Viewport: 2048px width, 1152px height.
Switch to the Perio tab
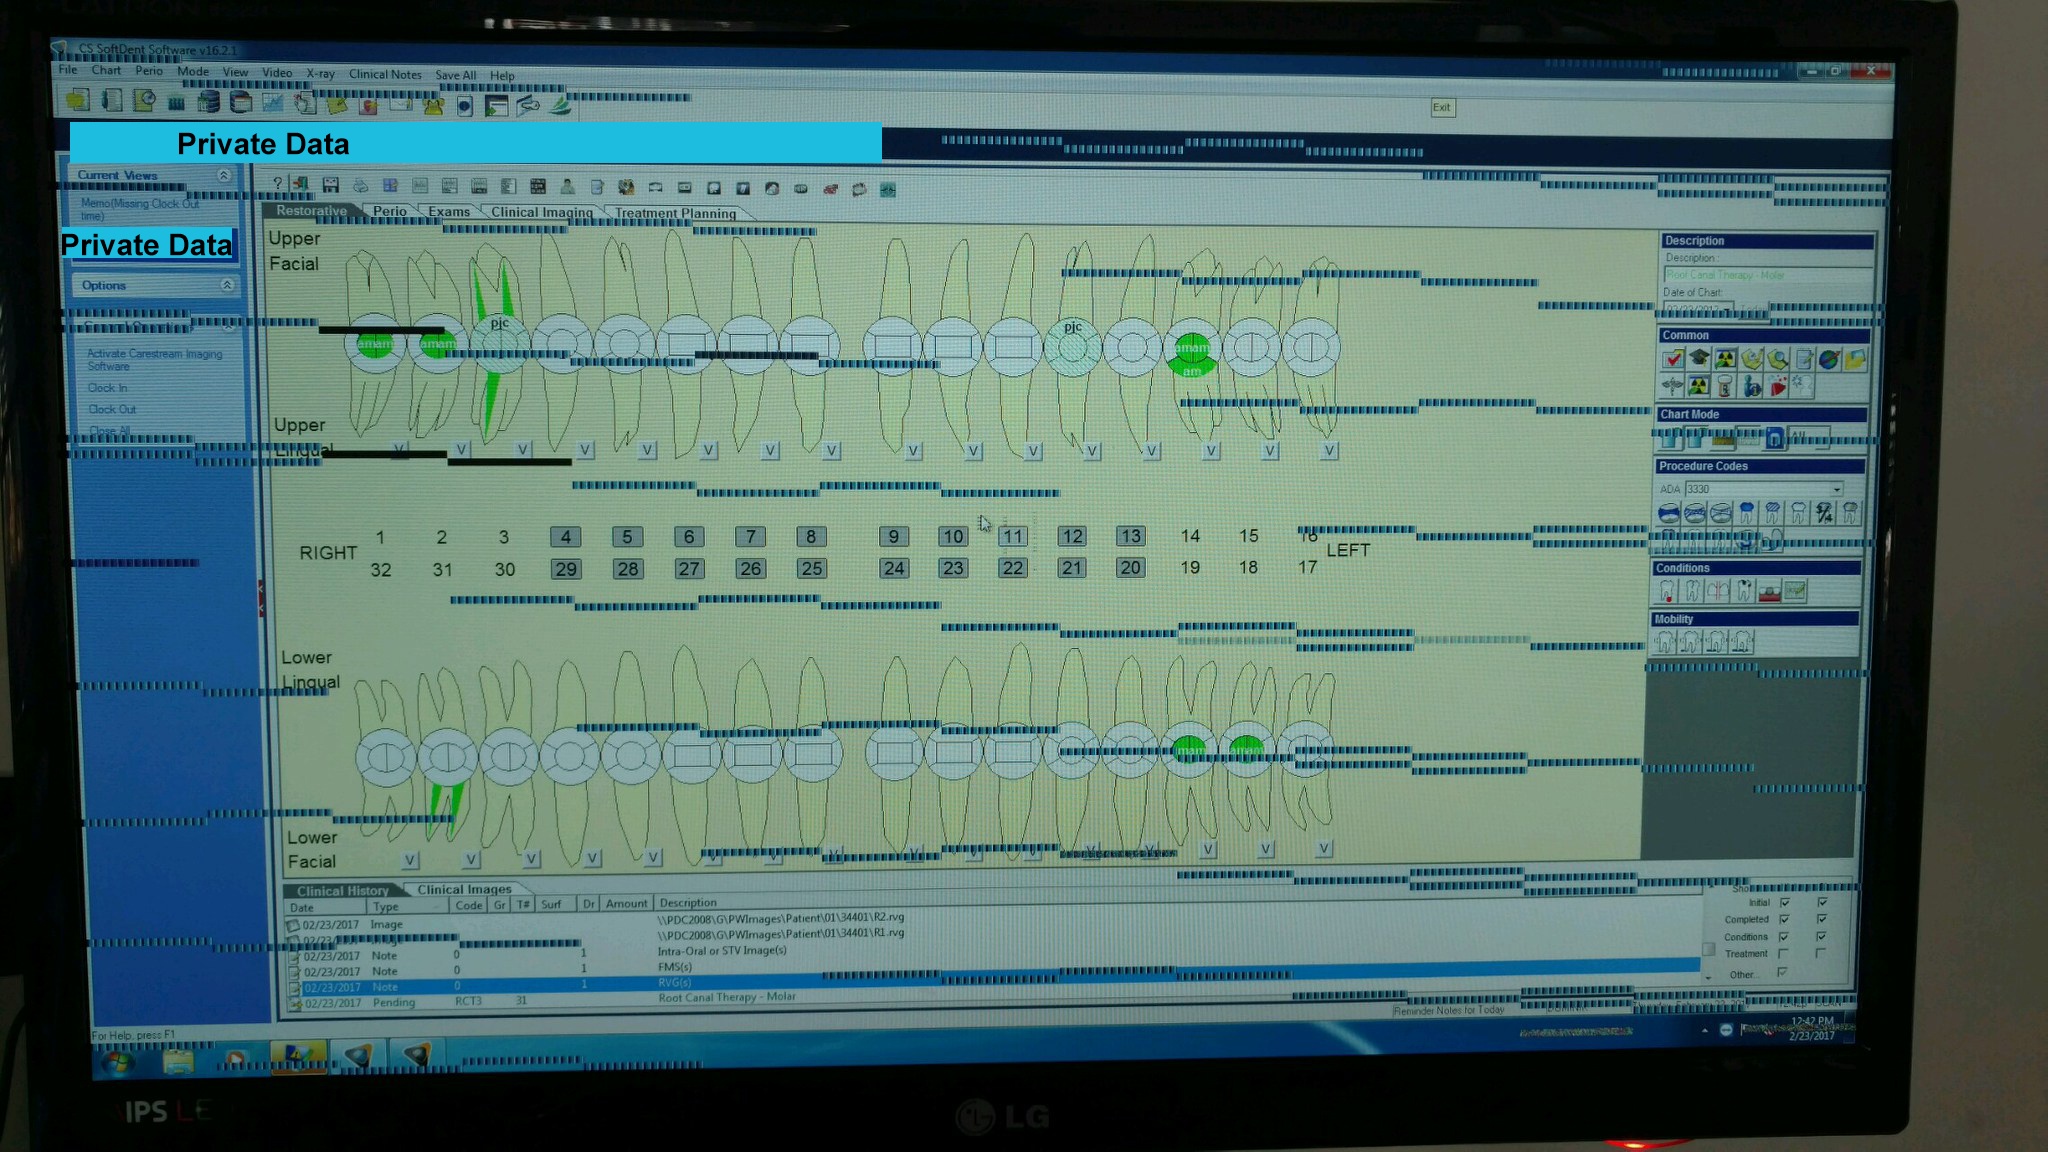pyautogui.click(x=390, y=212)
